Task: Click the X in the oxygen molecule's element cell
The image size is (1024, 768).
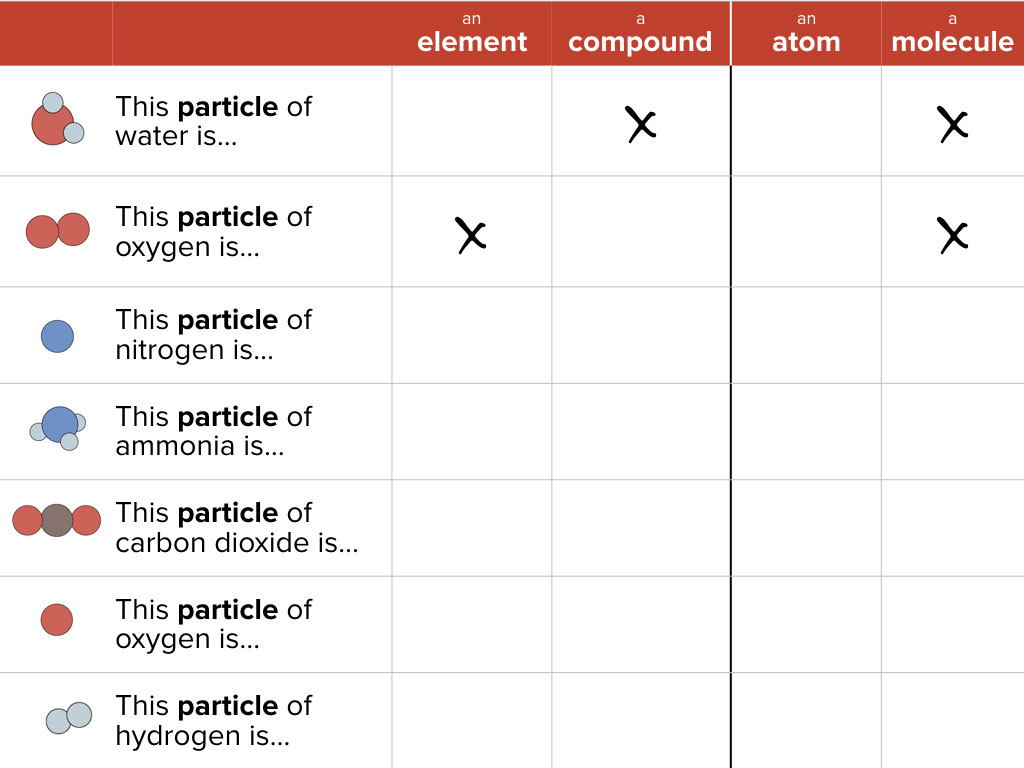Action: (x=471, y=234)
